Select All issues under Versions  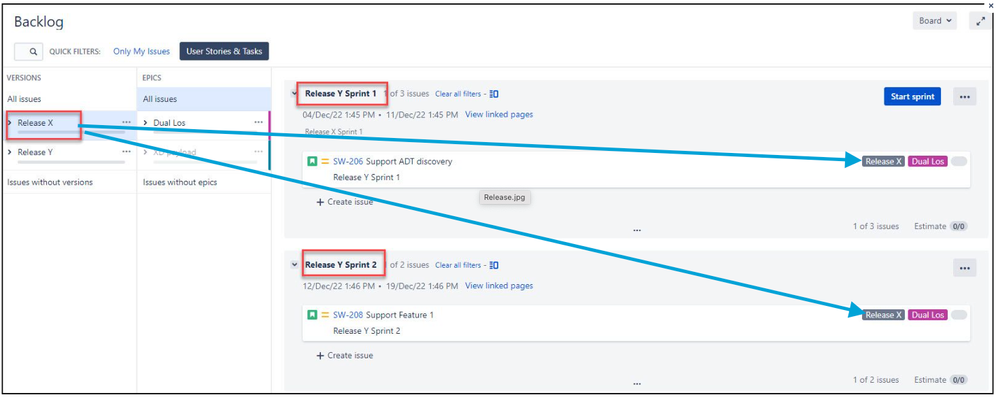pos(24,99)
